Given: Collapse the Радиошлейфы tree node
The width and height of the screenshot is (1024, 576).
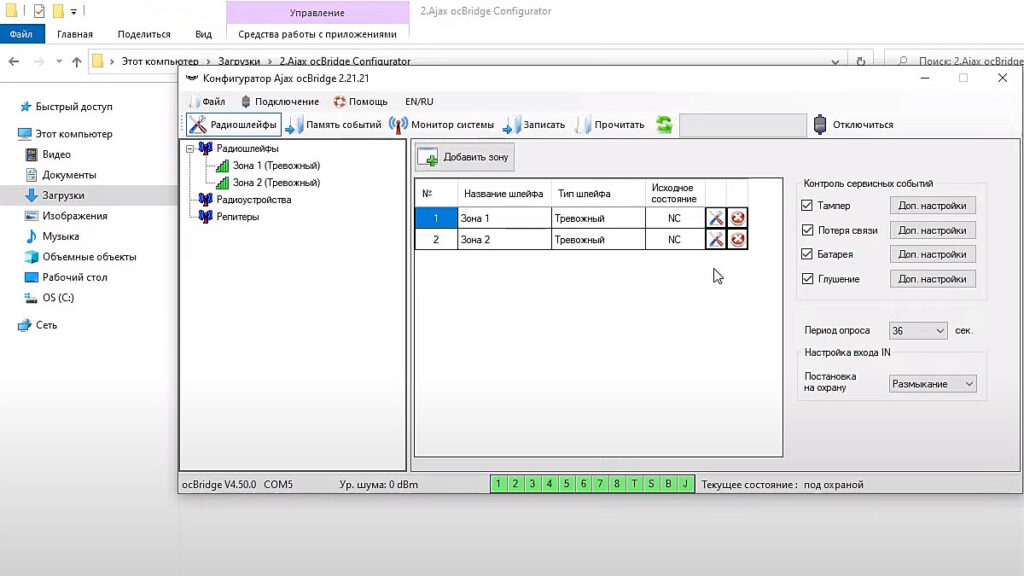Looking at the screenshot, I should (190, 149).
